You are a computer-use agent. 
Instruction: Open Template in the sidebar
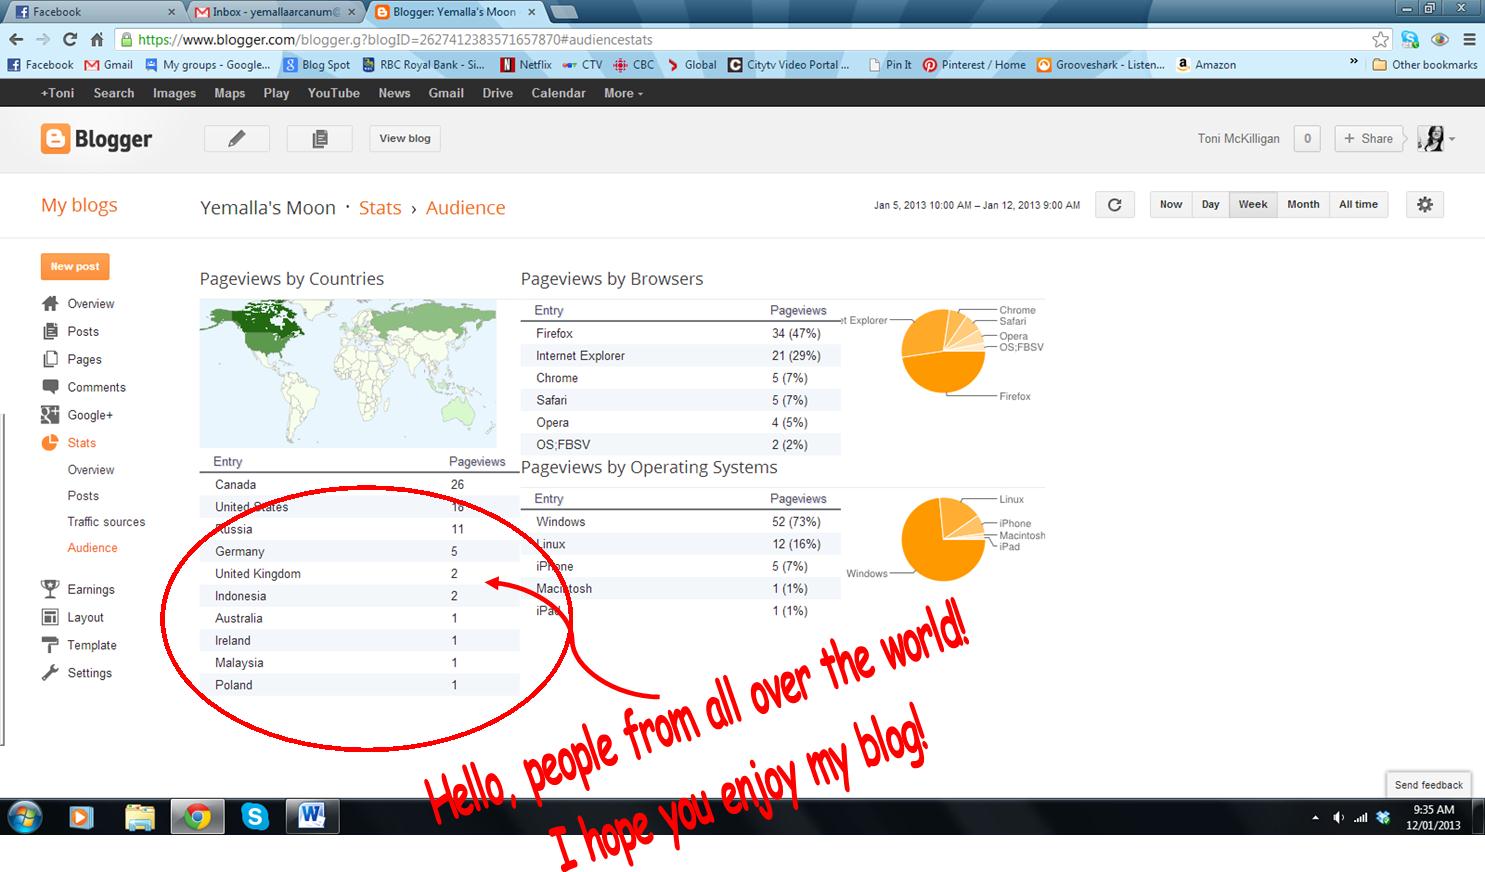79,646
